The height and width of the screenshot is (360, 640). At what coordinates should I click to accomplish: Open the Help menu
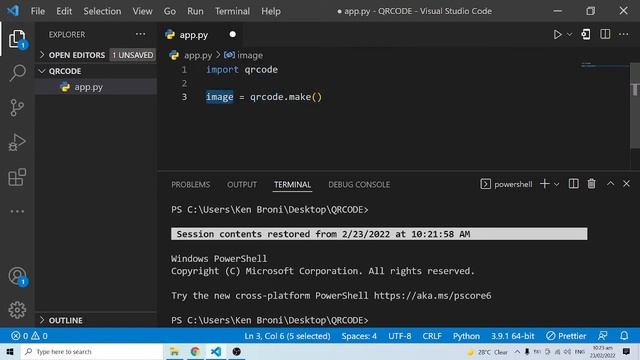click(271, 11)
